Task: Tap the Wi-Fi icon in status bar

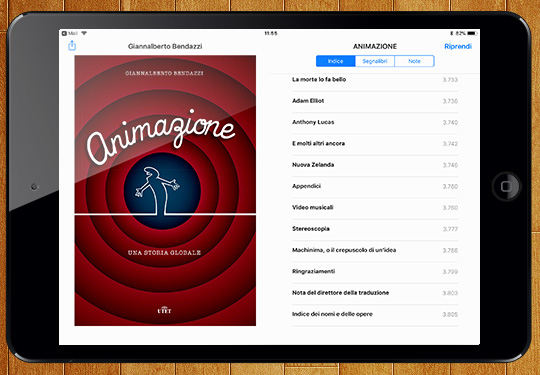Action: coord(84,33)
